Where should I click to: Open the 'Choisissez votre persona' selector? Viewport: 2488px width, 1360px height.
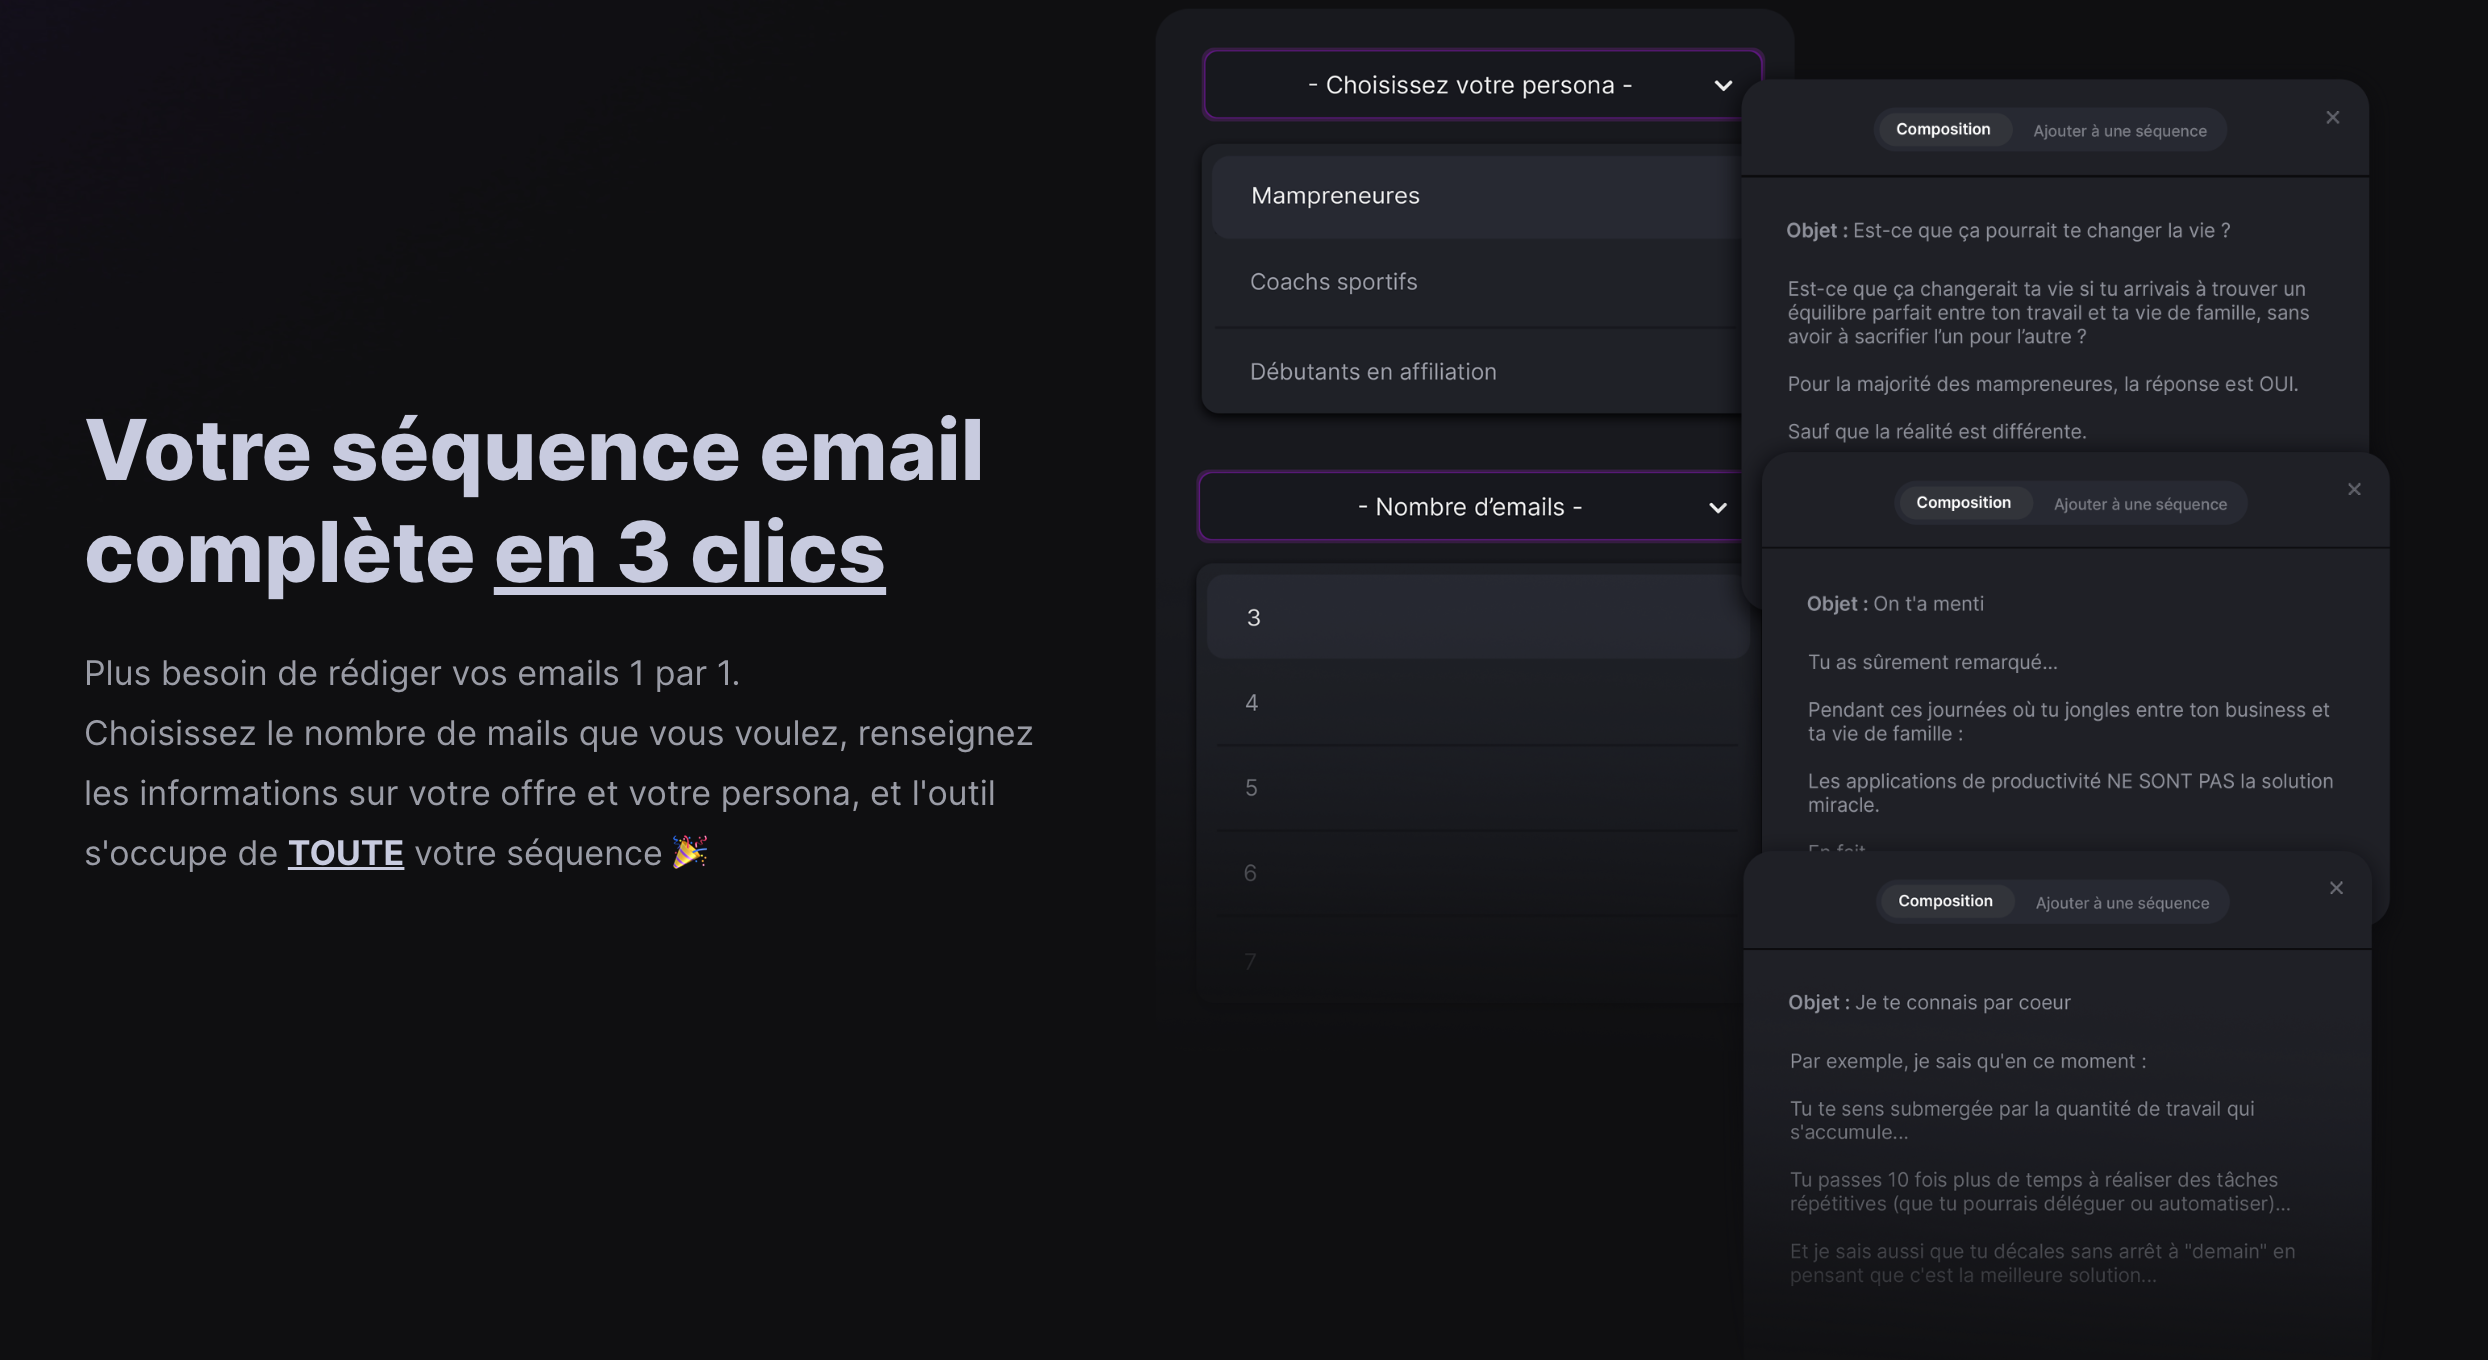[x=1469, y=86]
